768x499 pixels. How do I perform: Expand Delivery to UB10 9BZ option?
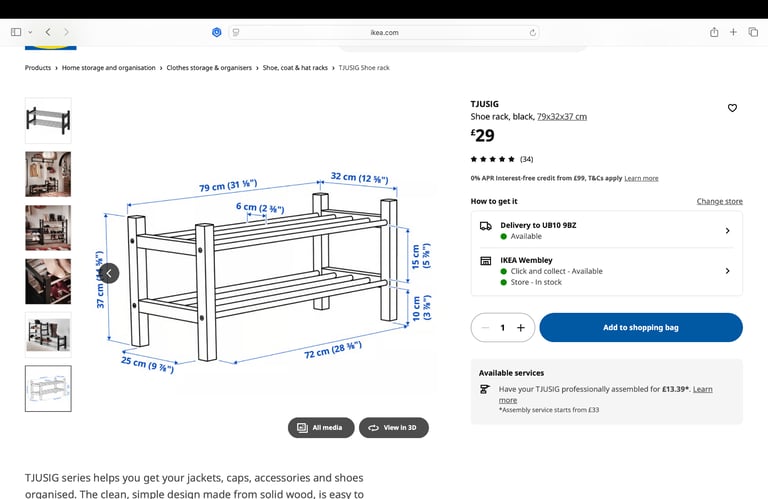click(606, 230)
